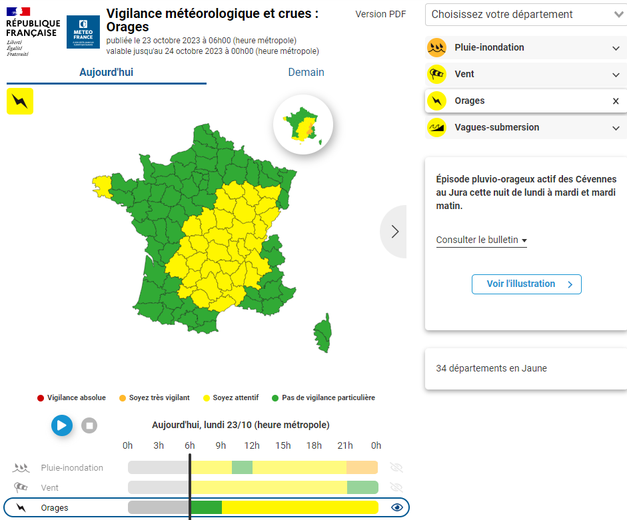The height and width of the screenshot is (520, 627).
Task: Click 'Vigilance absolue' legend text
Action: [76, 398]
